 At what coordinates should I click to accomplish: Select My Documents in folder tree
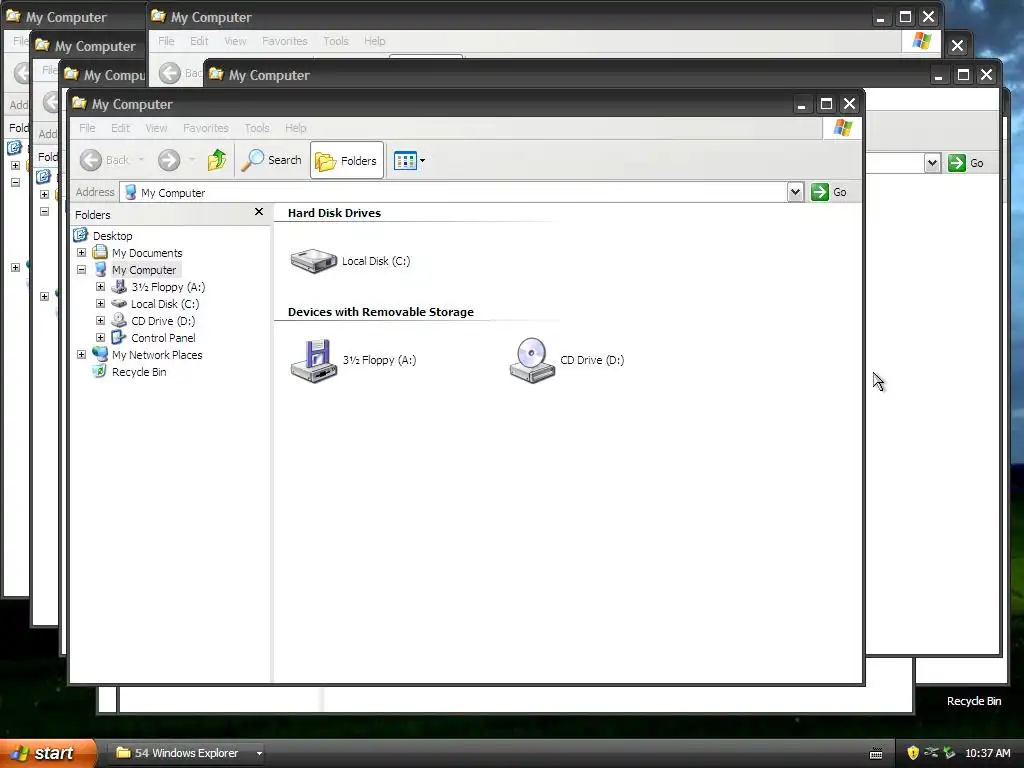(x=147, y=253)
